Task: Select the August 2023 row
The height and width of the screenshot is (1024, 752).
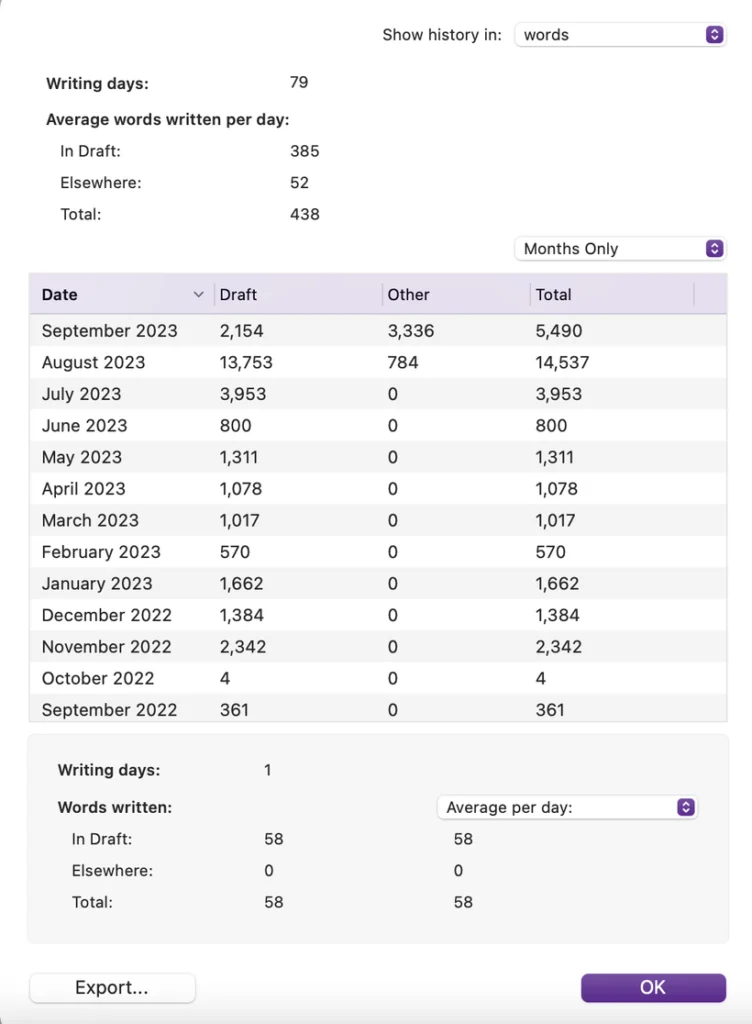Action: [378, 362]
